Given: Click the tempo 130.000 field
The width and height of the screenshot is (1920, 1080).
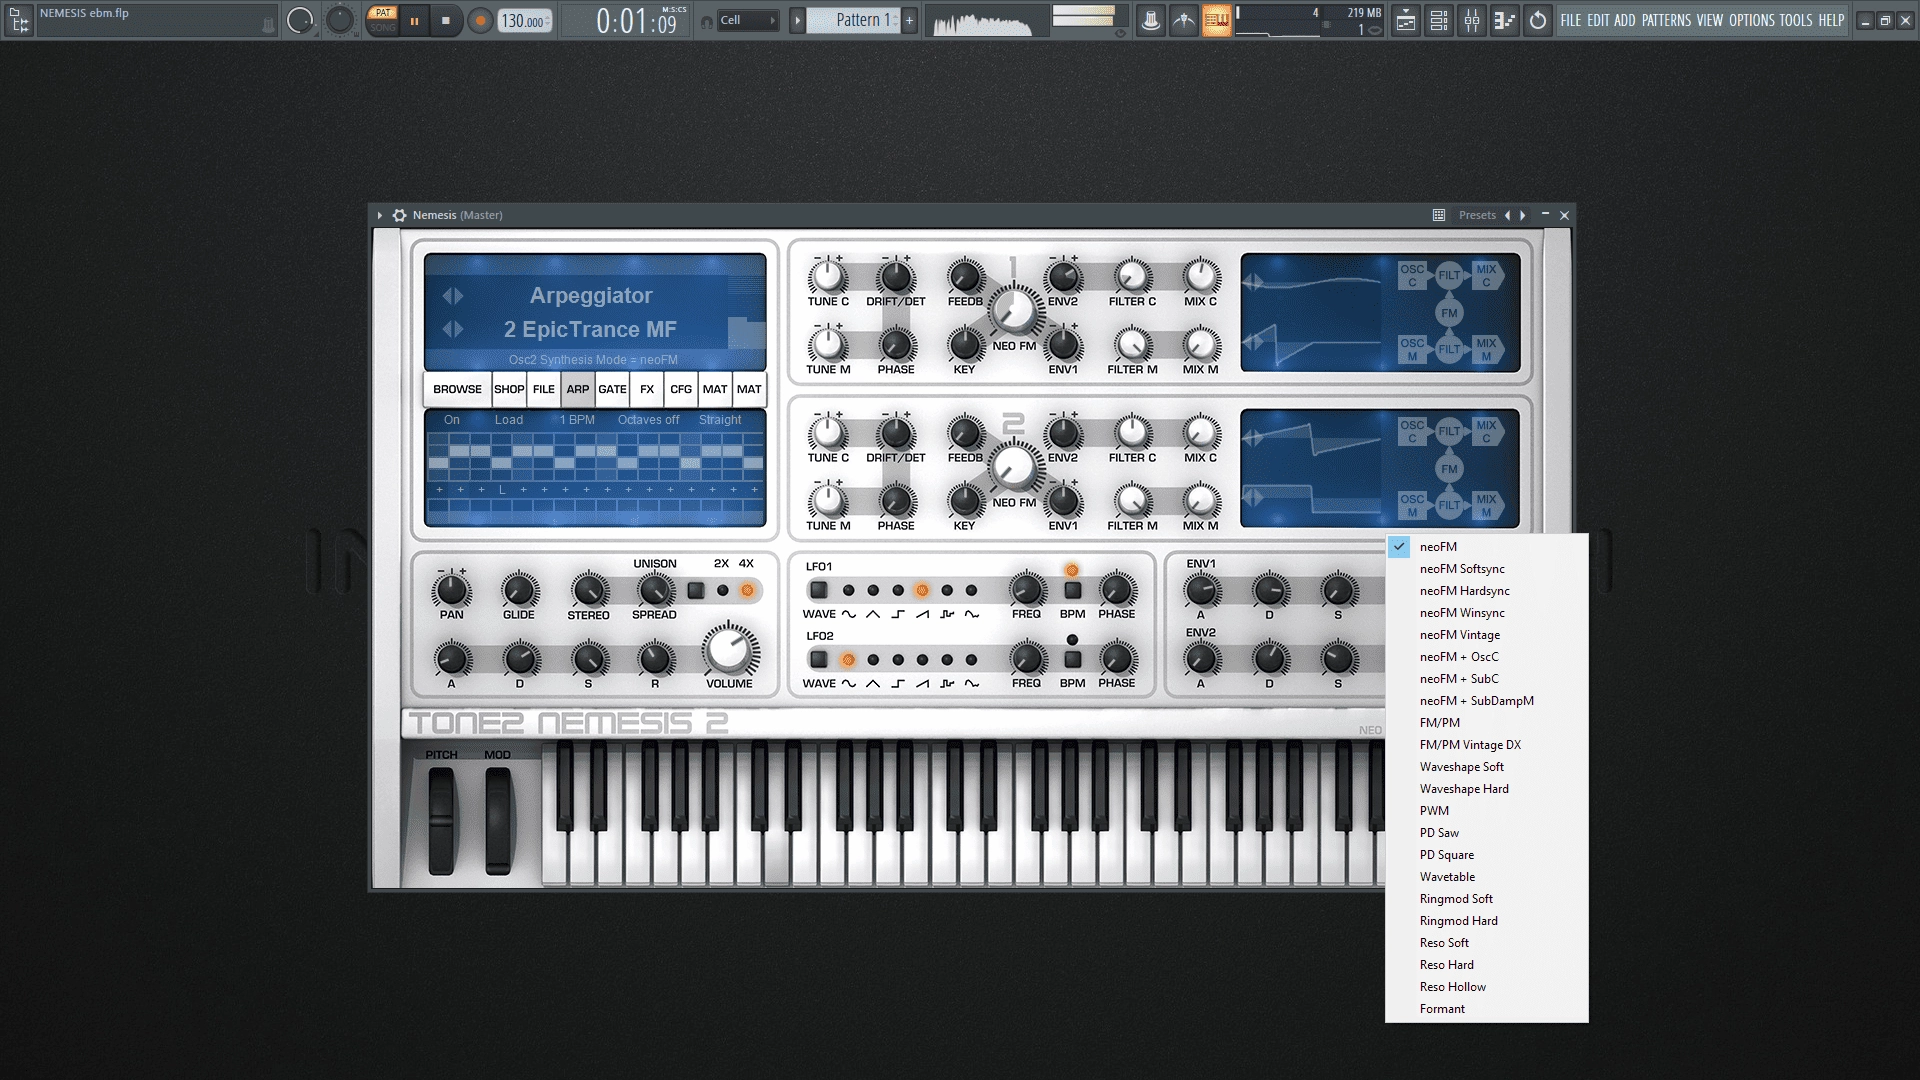Looking at the screenshot, I should coord(524,21).
